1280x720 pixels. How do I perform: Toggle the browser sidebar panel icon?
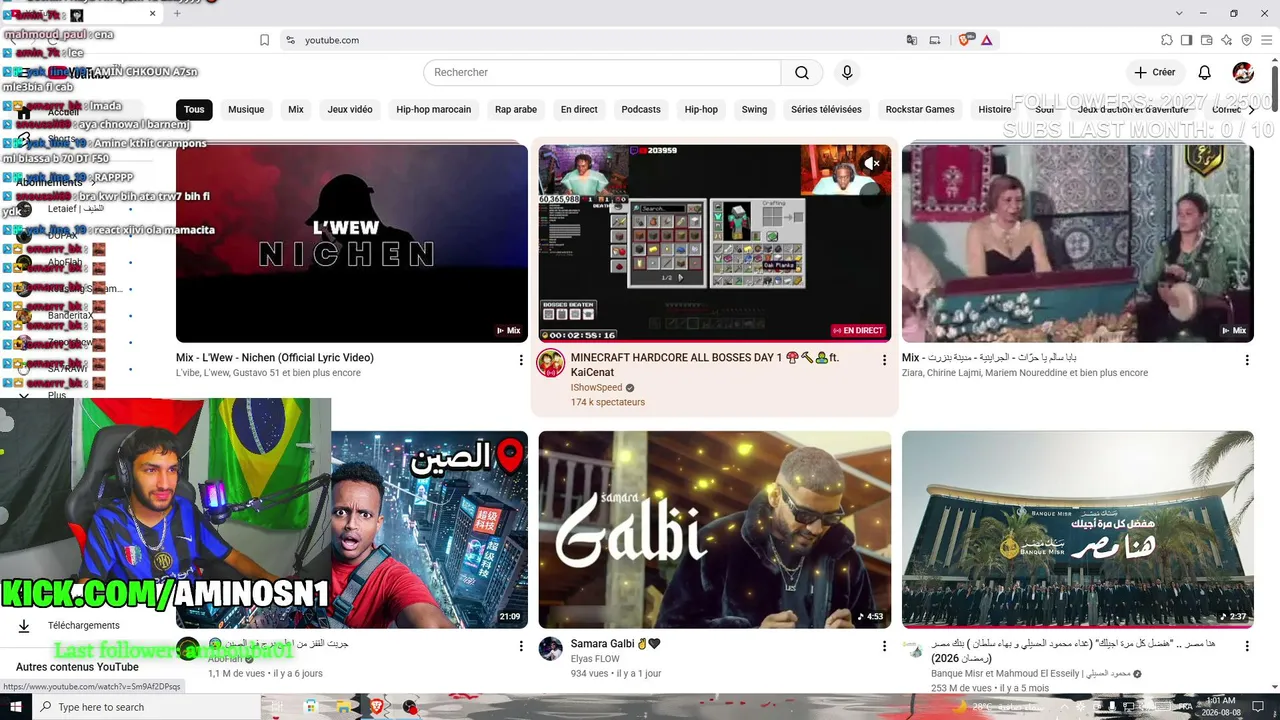click(x=1186, y=40)
